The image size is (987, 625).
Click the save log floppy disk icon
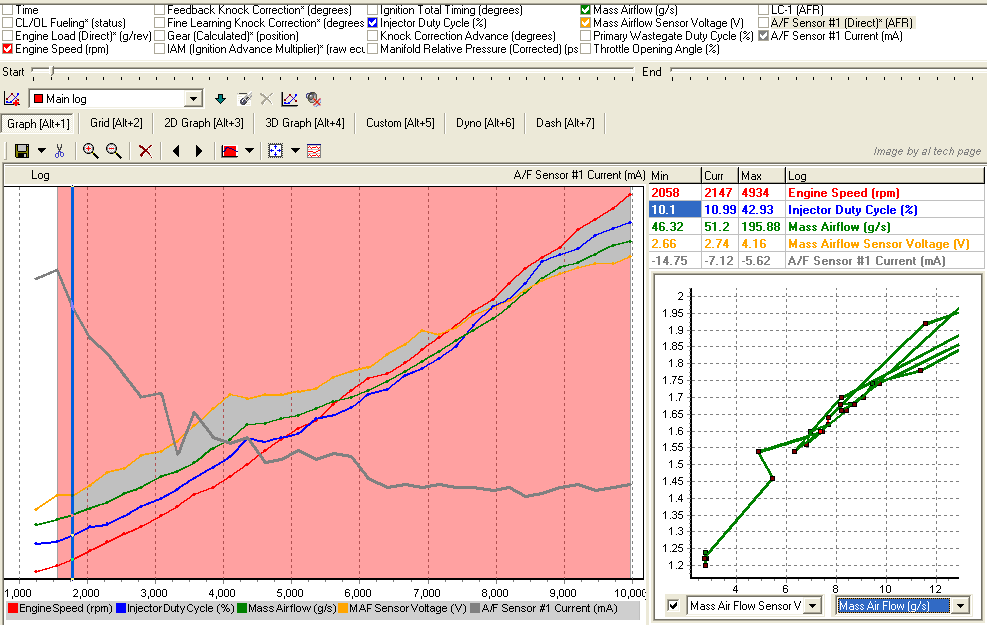coord(22,151)
